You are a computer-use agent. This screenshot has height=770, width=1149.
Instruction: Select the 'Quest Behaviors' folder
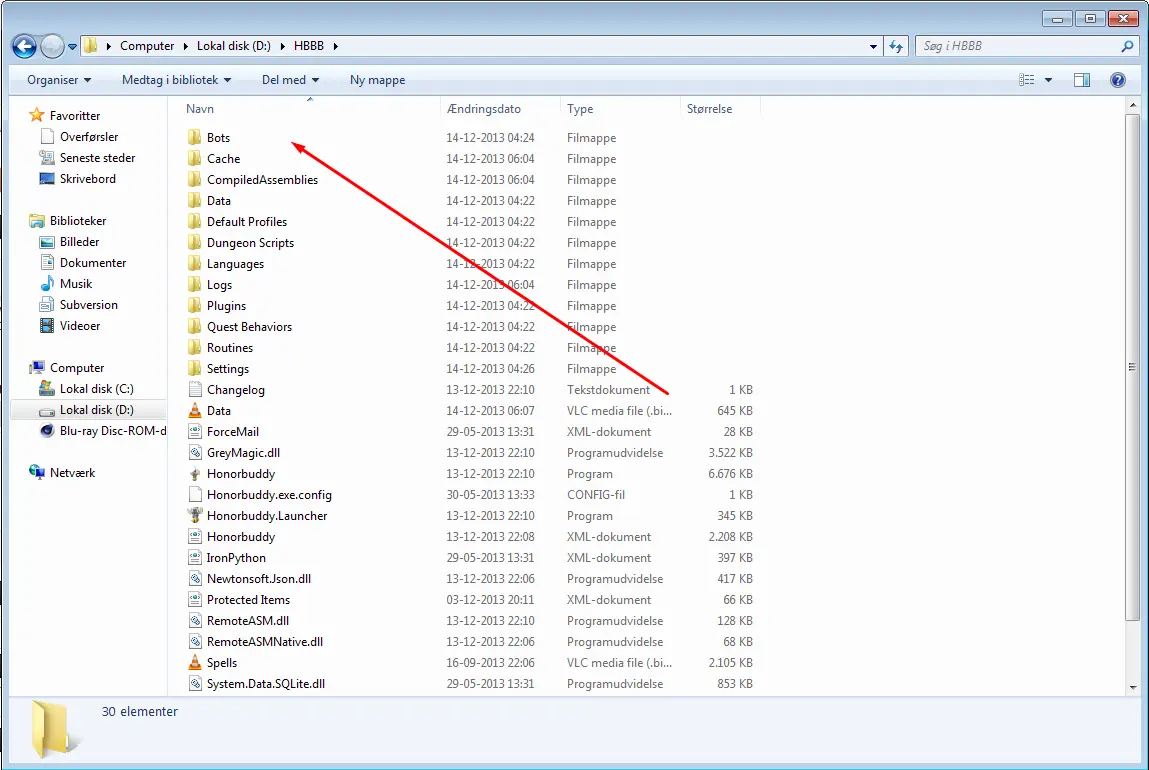click(x=249, y=327)
